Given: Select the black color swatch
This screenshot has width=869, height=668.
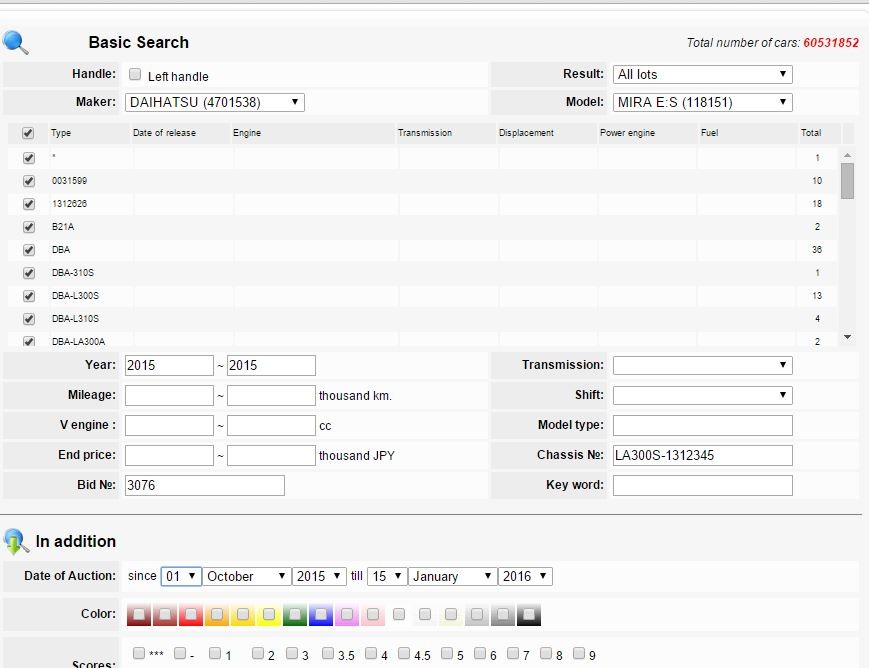Looking at the screenshot, I should tap(529, 615).
